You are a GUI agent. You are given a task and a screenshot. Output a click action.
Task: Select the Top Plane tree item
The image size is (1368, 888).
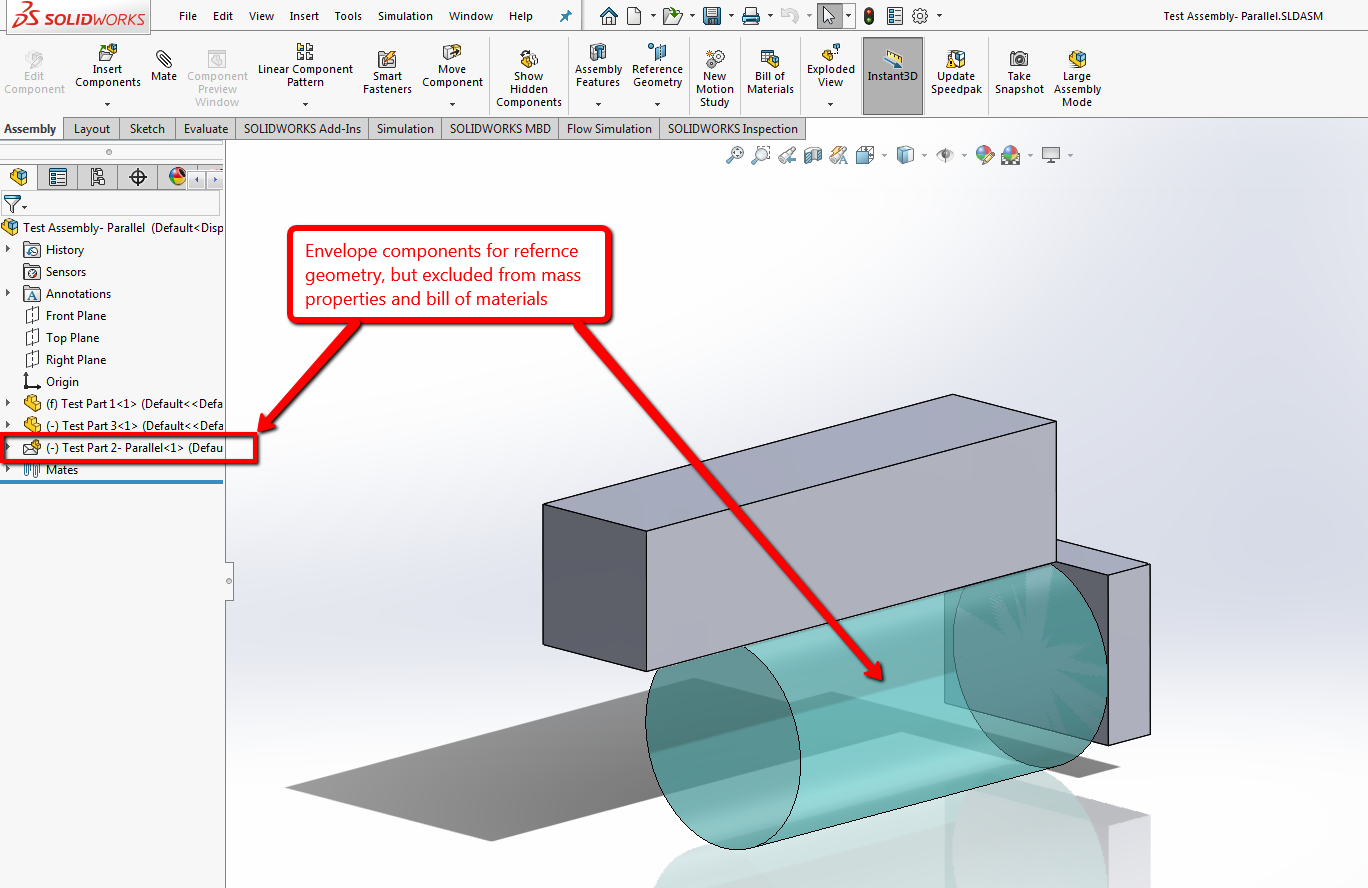coord(72,338)
